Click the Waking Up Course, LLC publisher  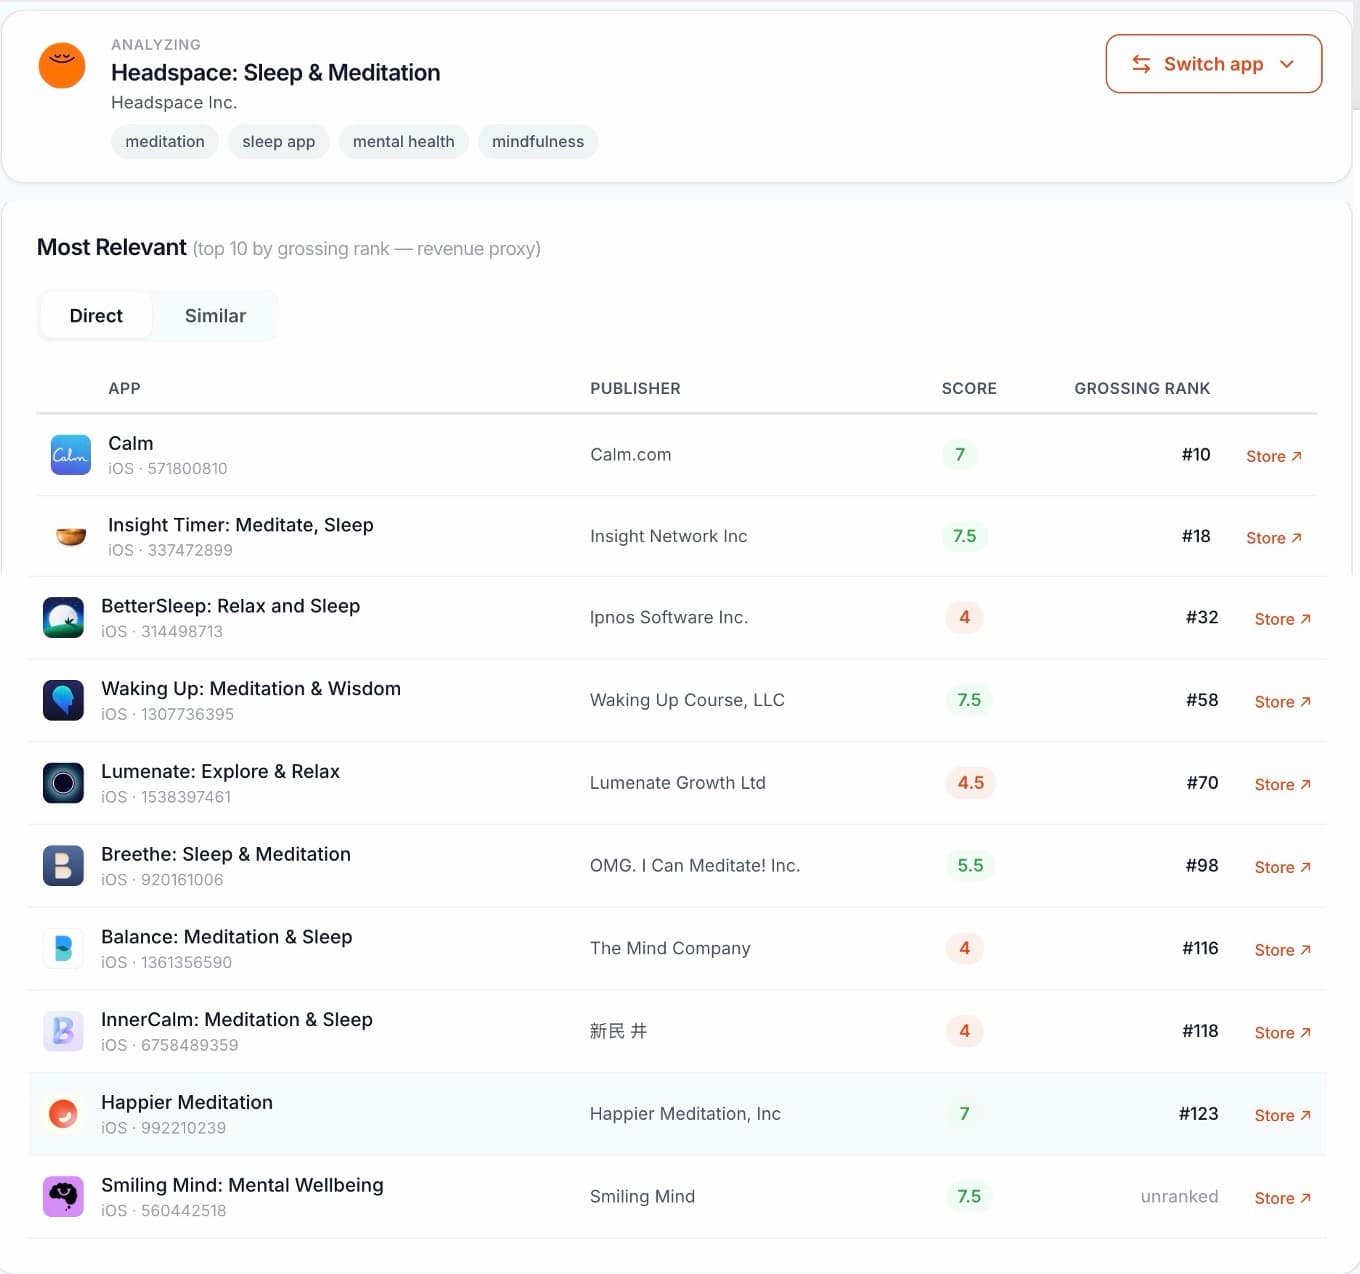point(687,700)
